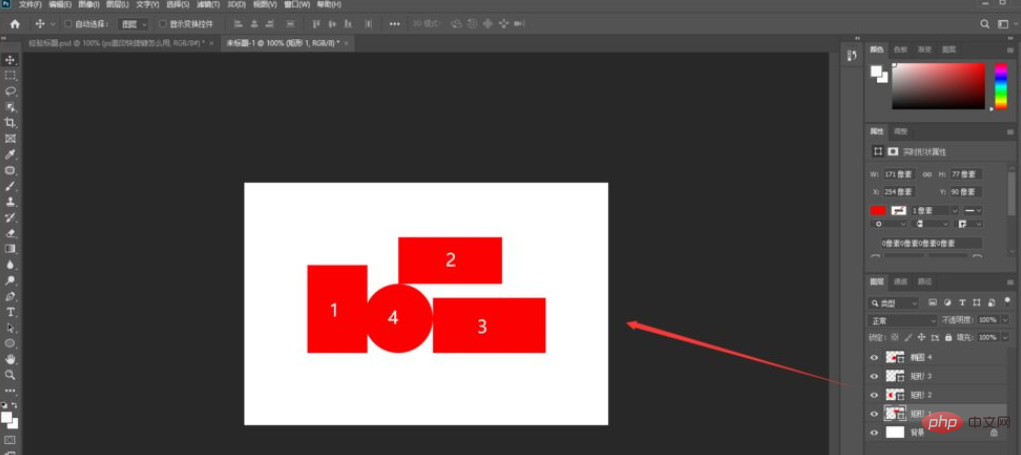This screenshot has width=1021, height=455.
Task: Open the blend mode 正常 dropdown
Action: pyautogui.click(x=902, y=320)
